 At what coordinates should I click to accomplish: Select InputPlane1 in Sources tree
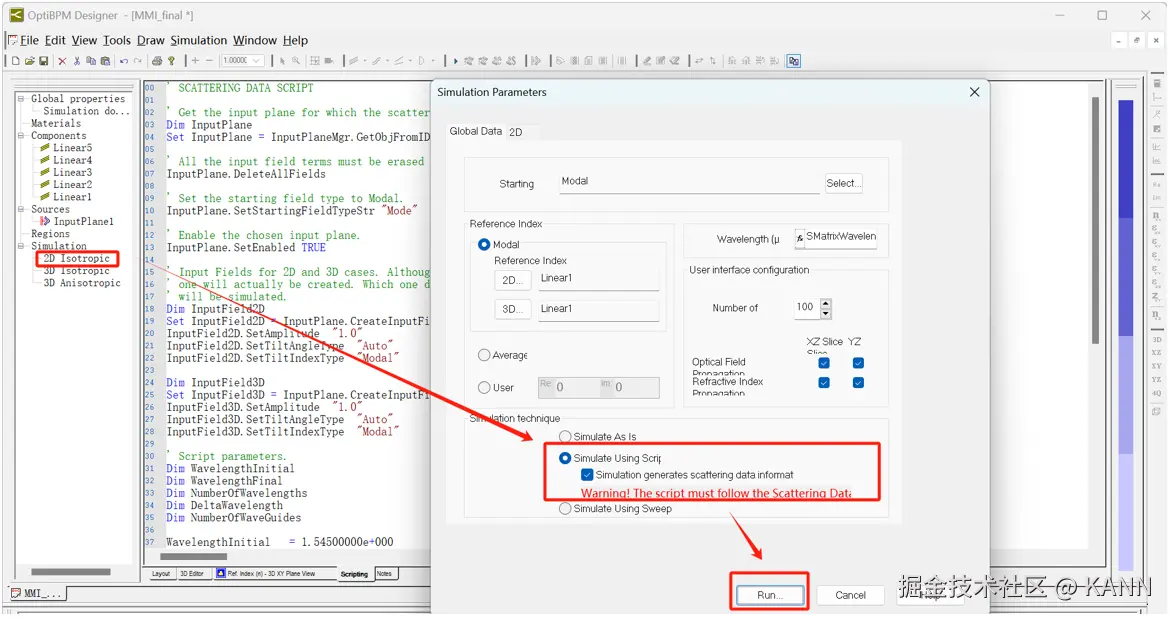point(83,222)
